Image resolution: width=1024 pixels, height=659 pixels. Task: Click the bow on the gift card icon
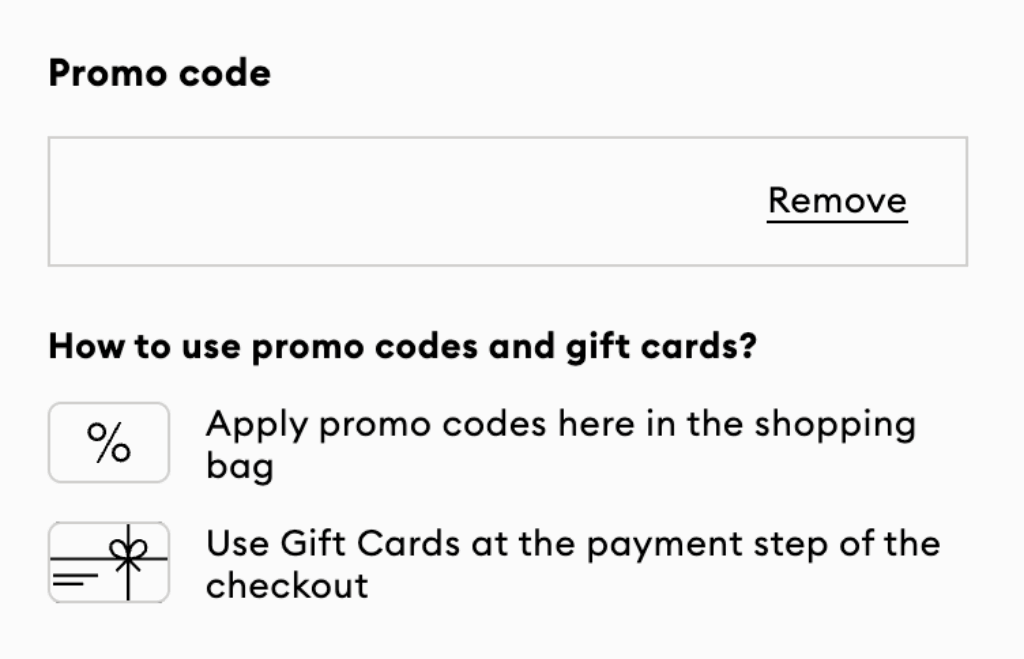[128, 549]
